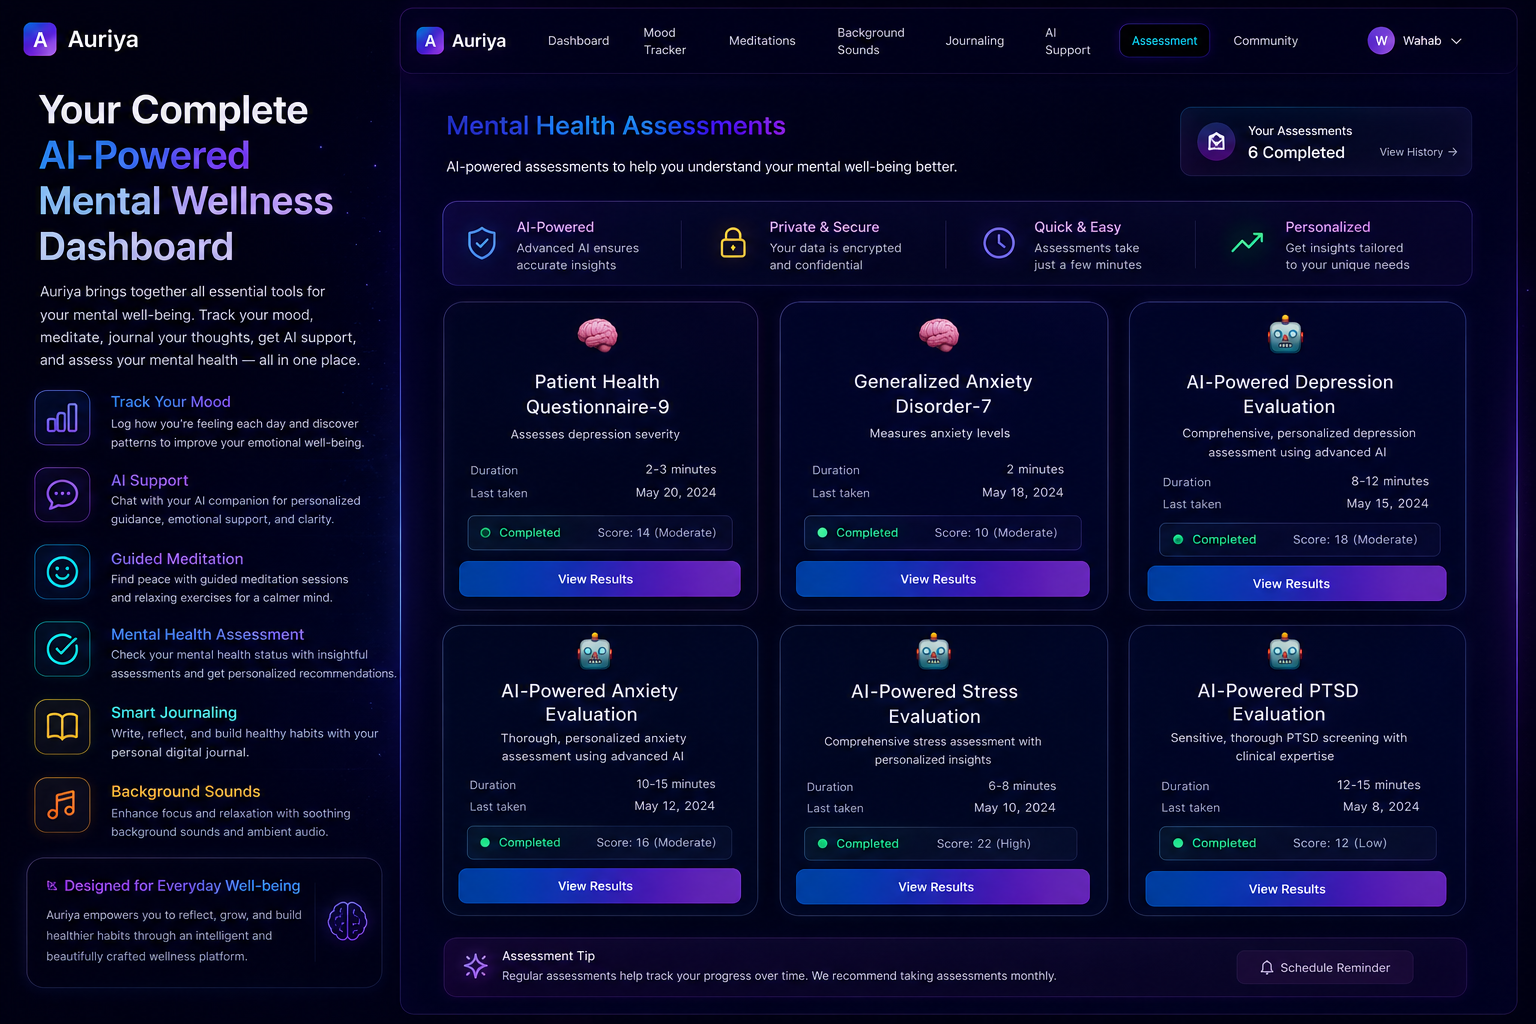Click the Mental Health Assessment checkmark icon
The width and height of the screenshot is (1536, 1024).
point(62,649)
